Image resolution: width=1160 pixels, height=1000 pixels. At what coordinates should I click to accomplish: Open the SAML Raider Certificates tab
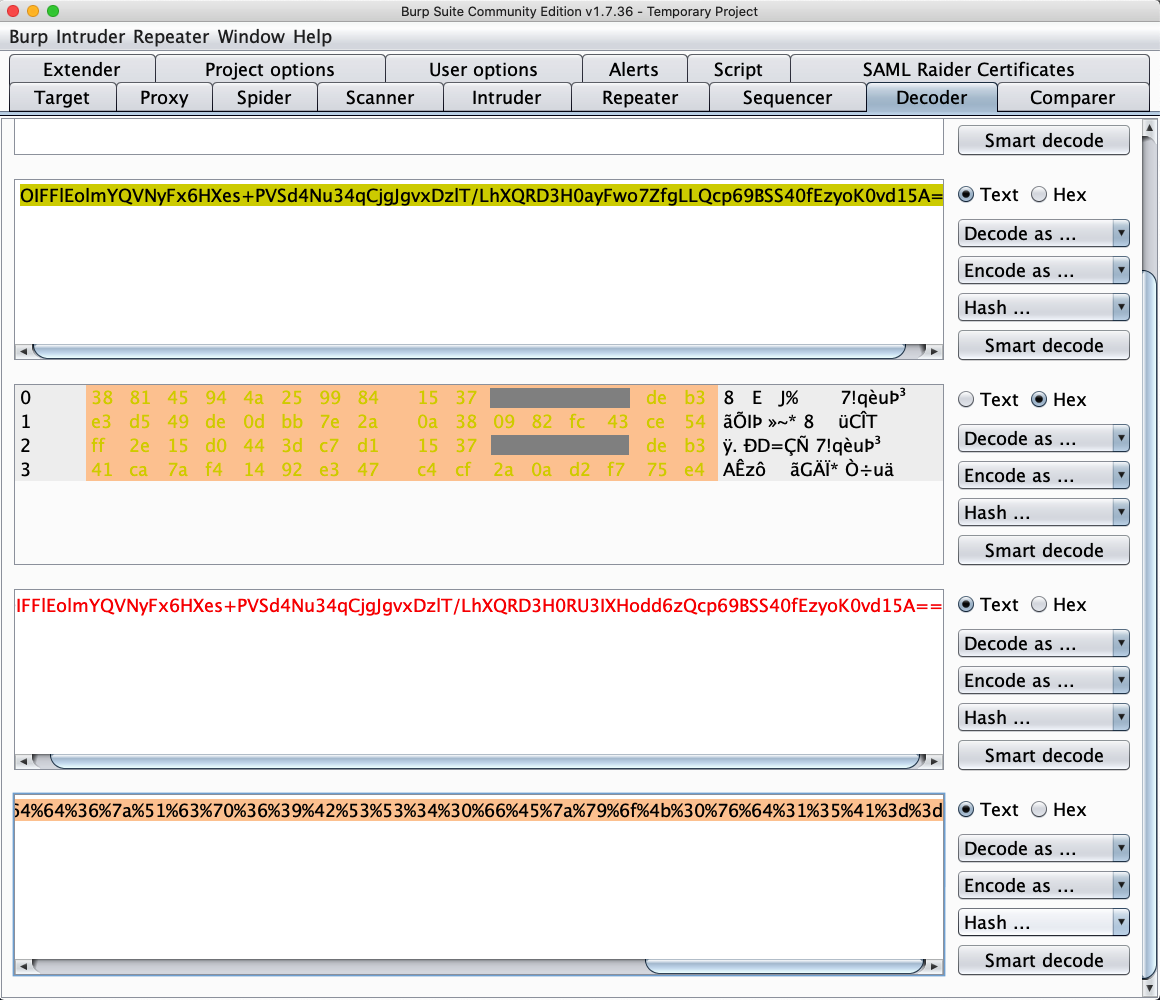point(968,70)
